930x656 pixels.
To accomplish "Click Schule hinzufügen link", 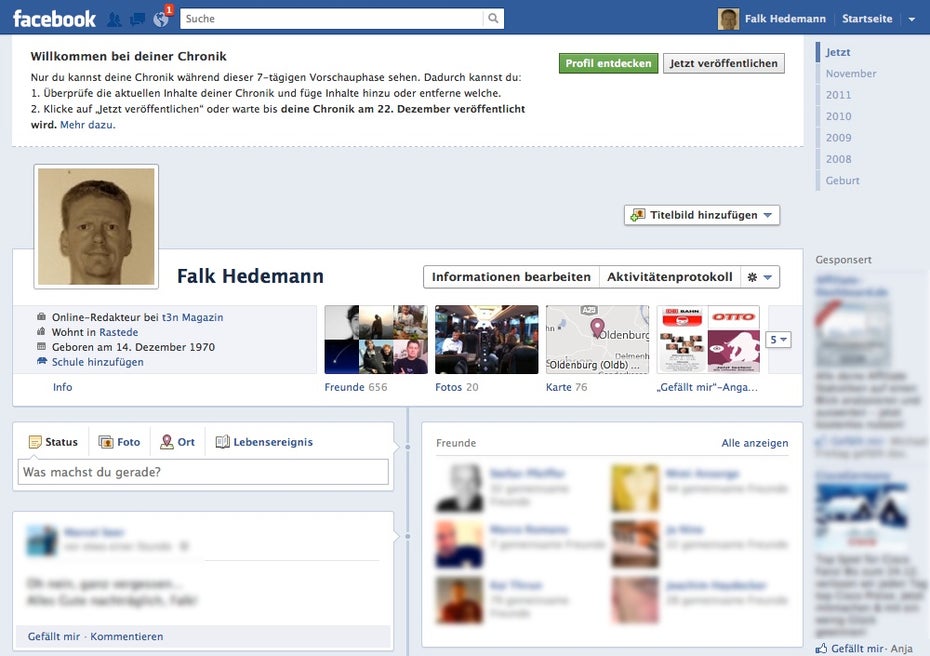I will [x=97, y=362].
